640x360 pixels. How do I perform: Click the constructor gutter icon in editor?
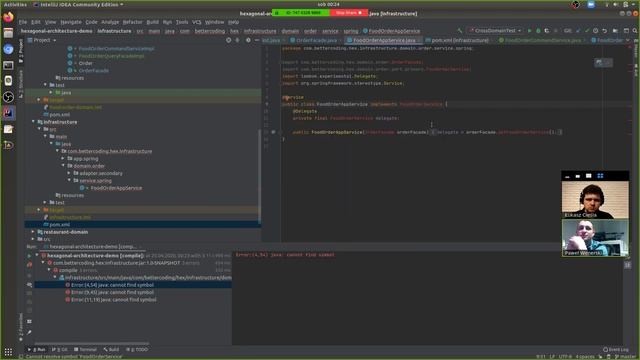pyautogui.click(x=273, y=132)
